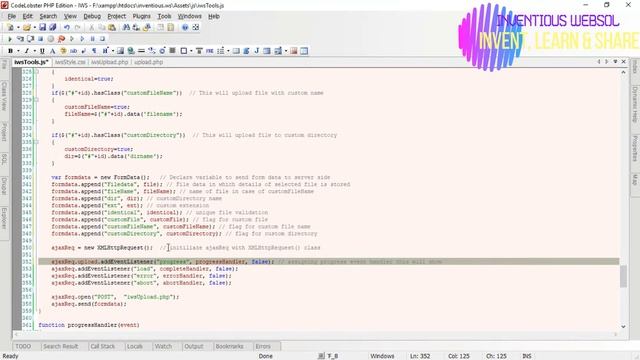Viewport: 640px width, 360px height.
Task: Show the Properties side panel
Action: pos(635,148)
